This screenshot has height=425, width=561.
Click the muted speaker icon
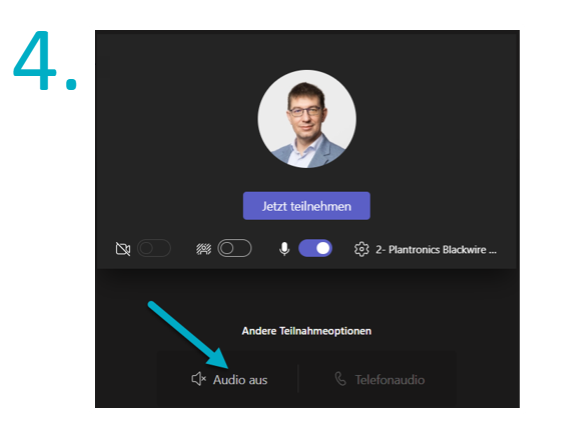click(199, 379)
